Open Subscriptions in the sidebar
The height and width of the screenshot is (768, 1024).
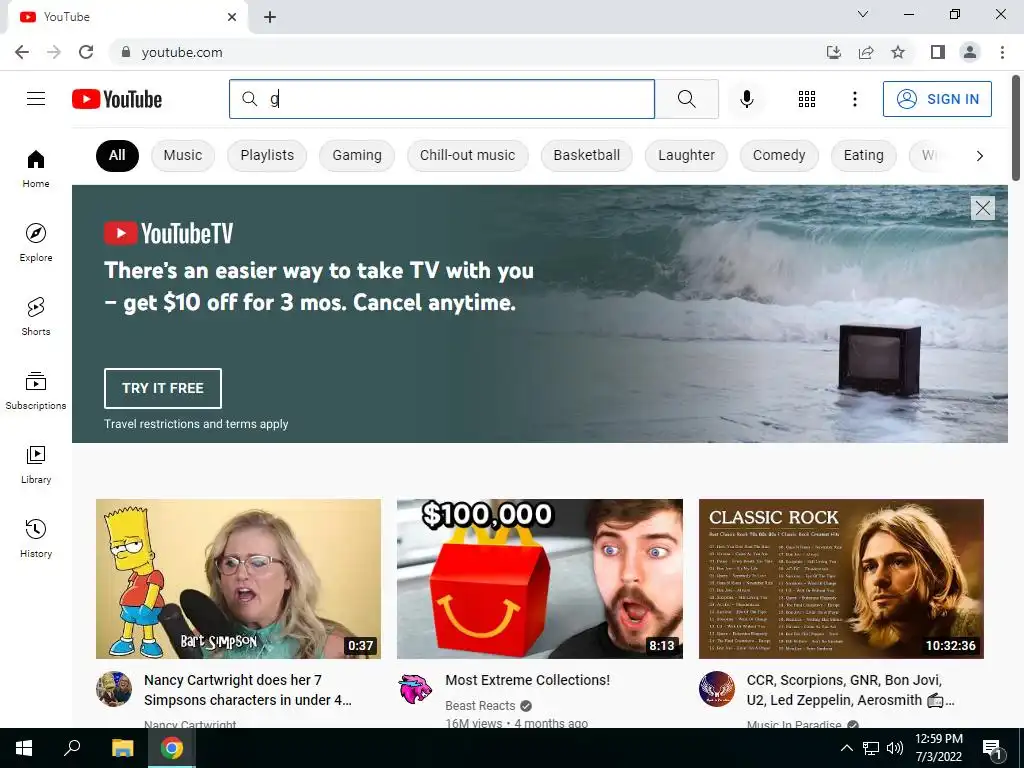coord(36,391)
